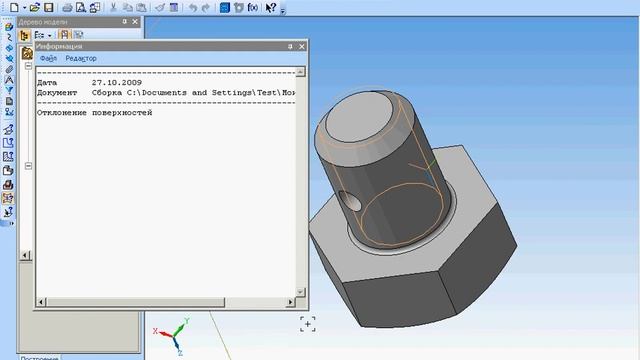
Task: Click the 'Документ' label line
Action: 57,93
